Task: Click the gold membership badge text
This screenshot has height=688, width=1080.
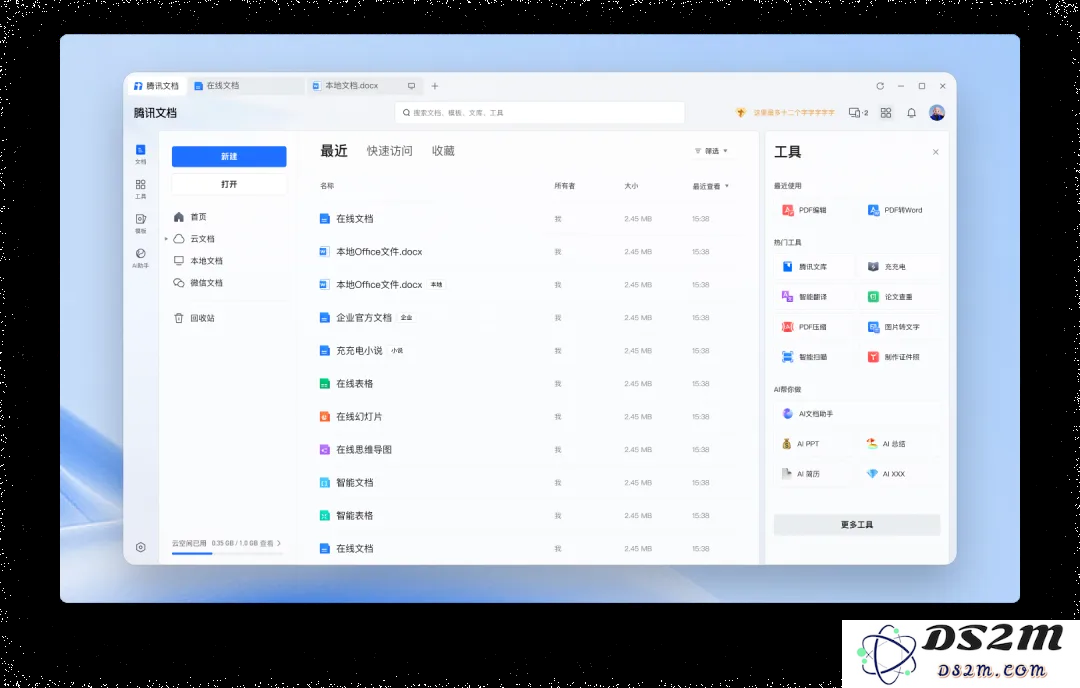Action: (793, 113)
